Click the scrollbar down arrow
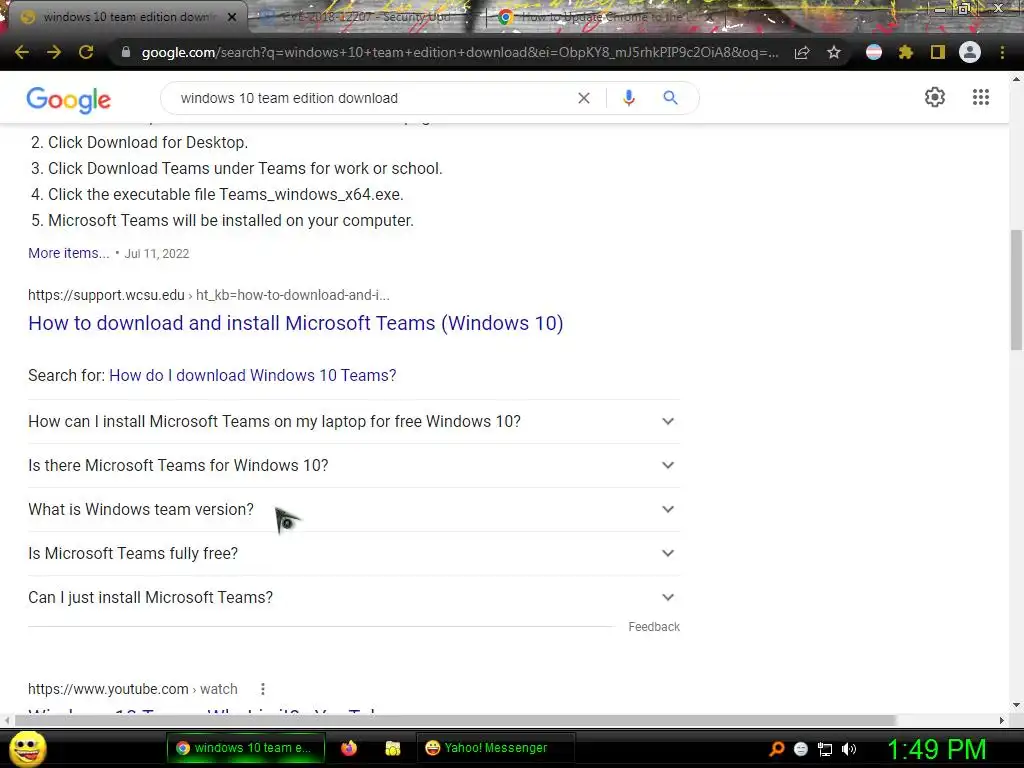1024x768 pixels. click(1016, 705)
